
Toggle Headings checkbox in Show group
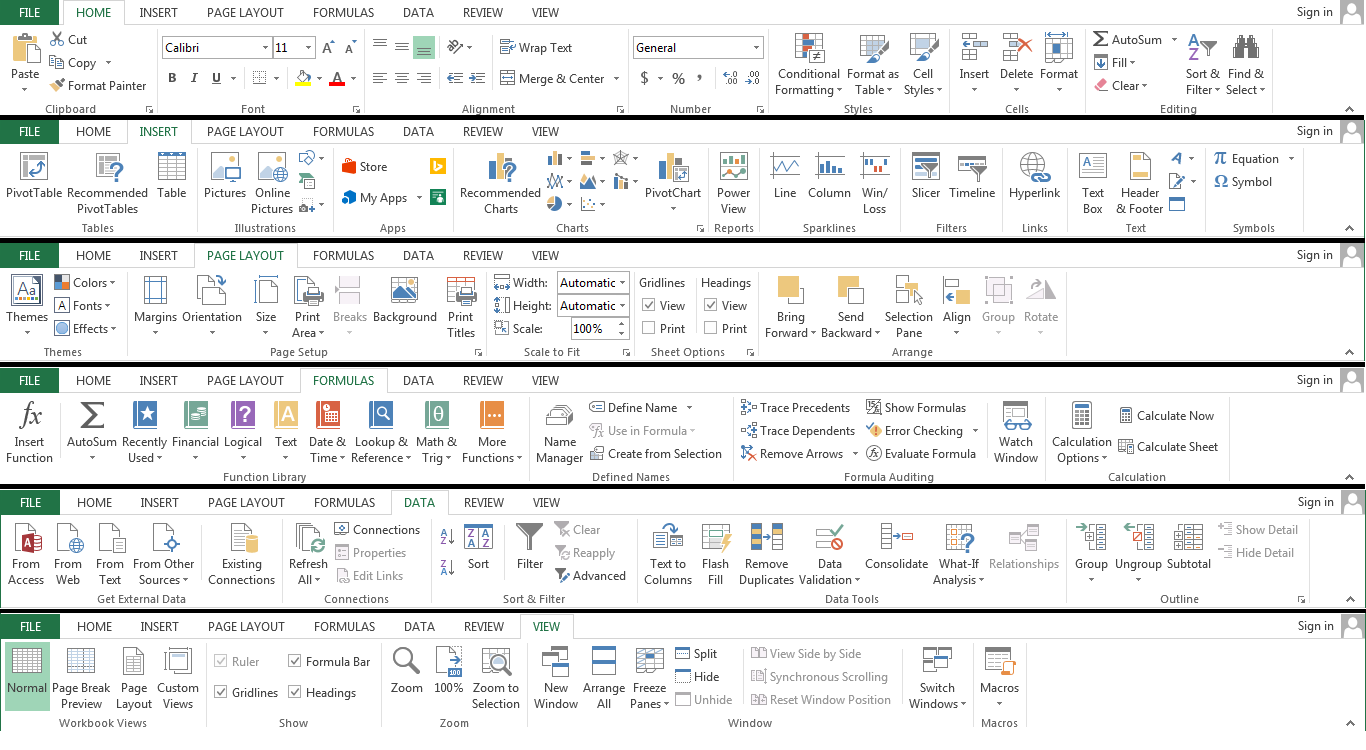tap(295, 692)
